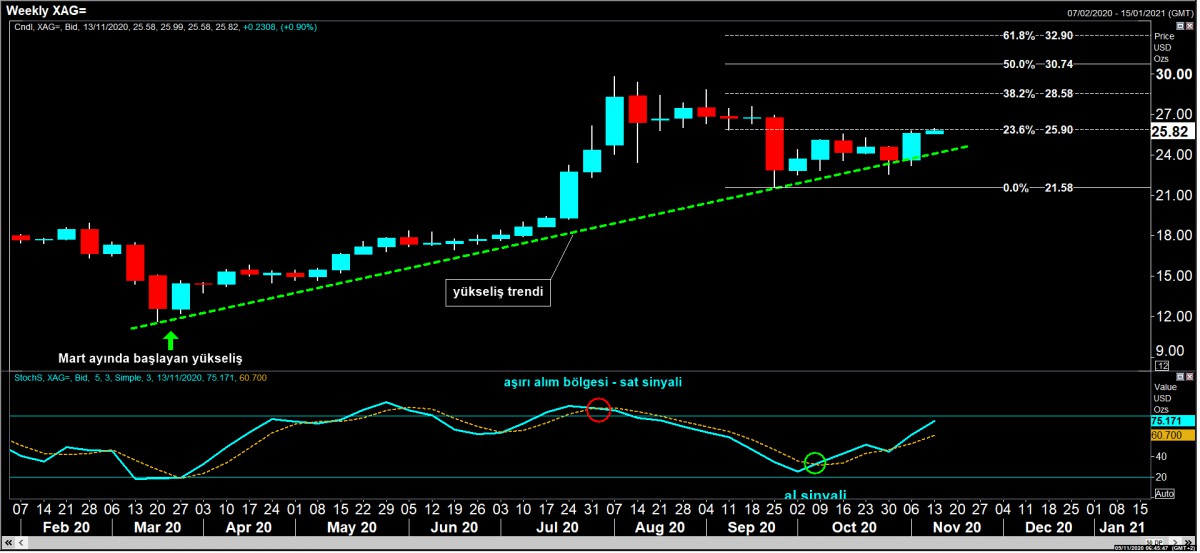
Task: Click the Auto scale button
Action: tap(1164, 493)
